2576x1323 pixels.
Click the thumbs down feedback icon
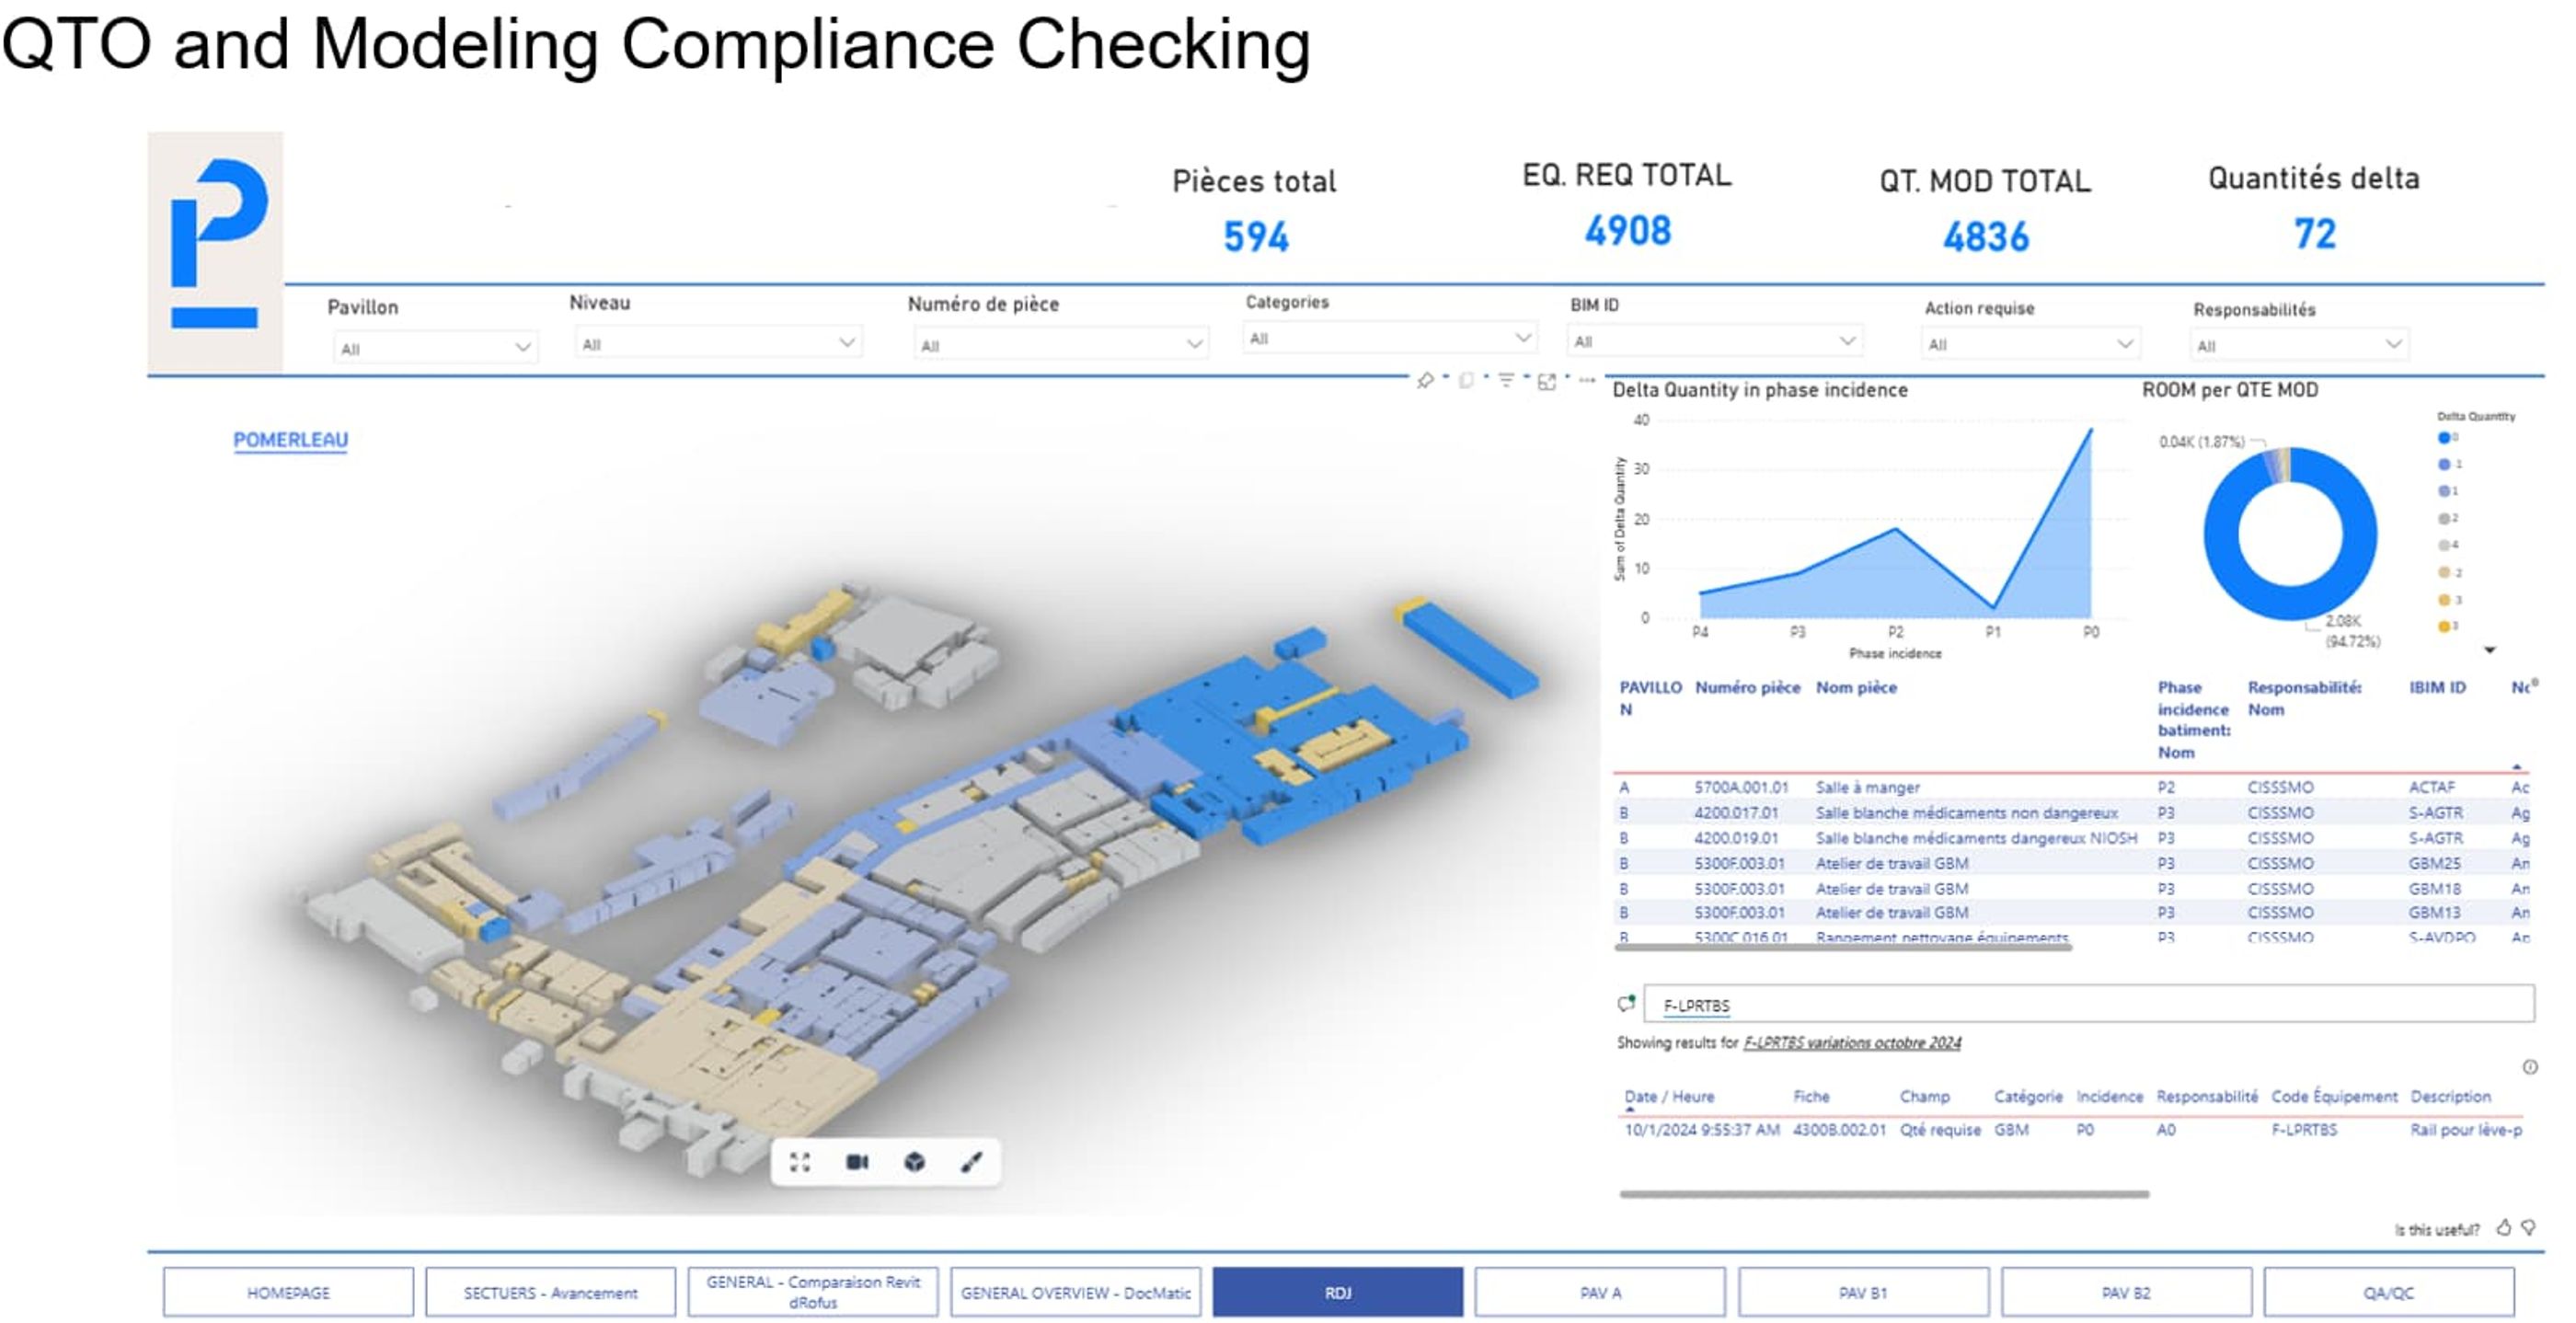click(2528, 1228)
